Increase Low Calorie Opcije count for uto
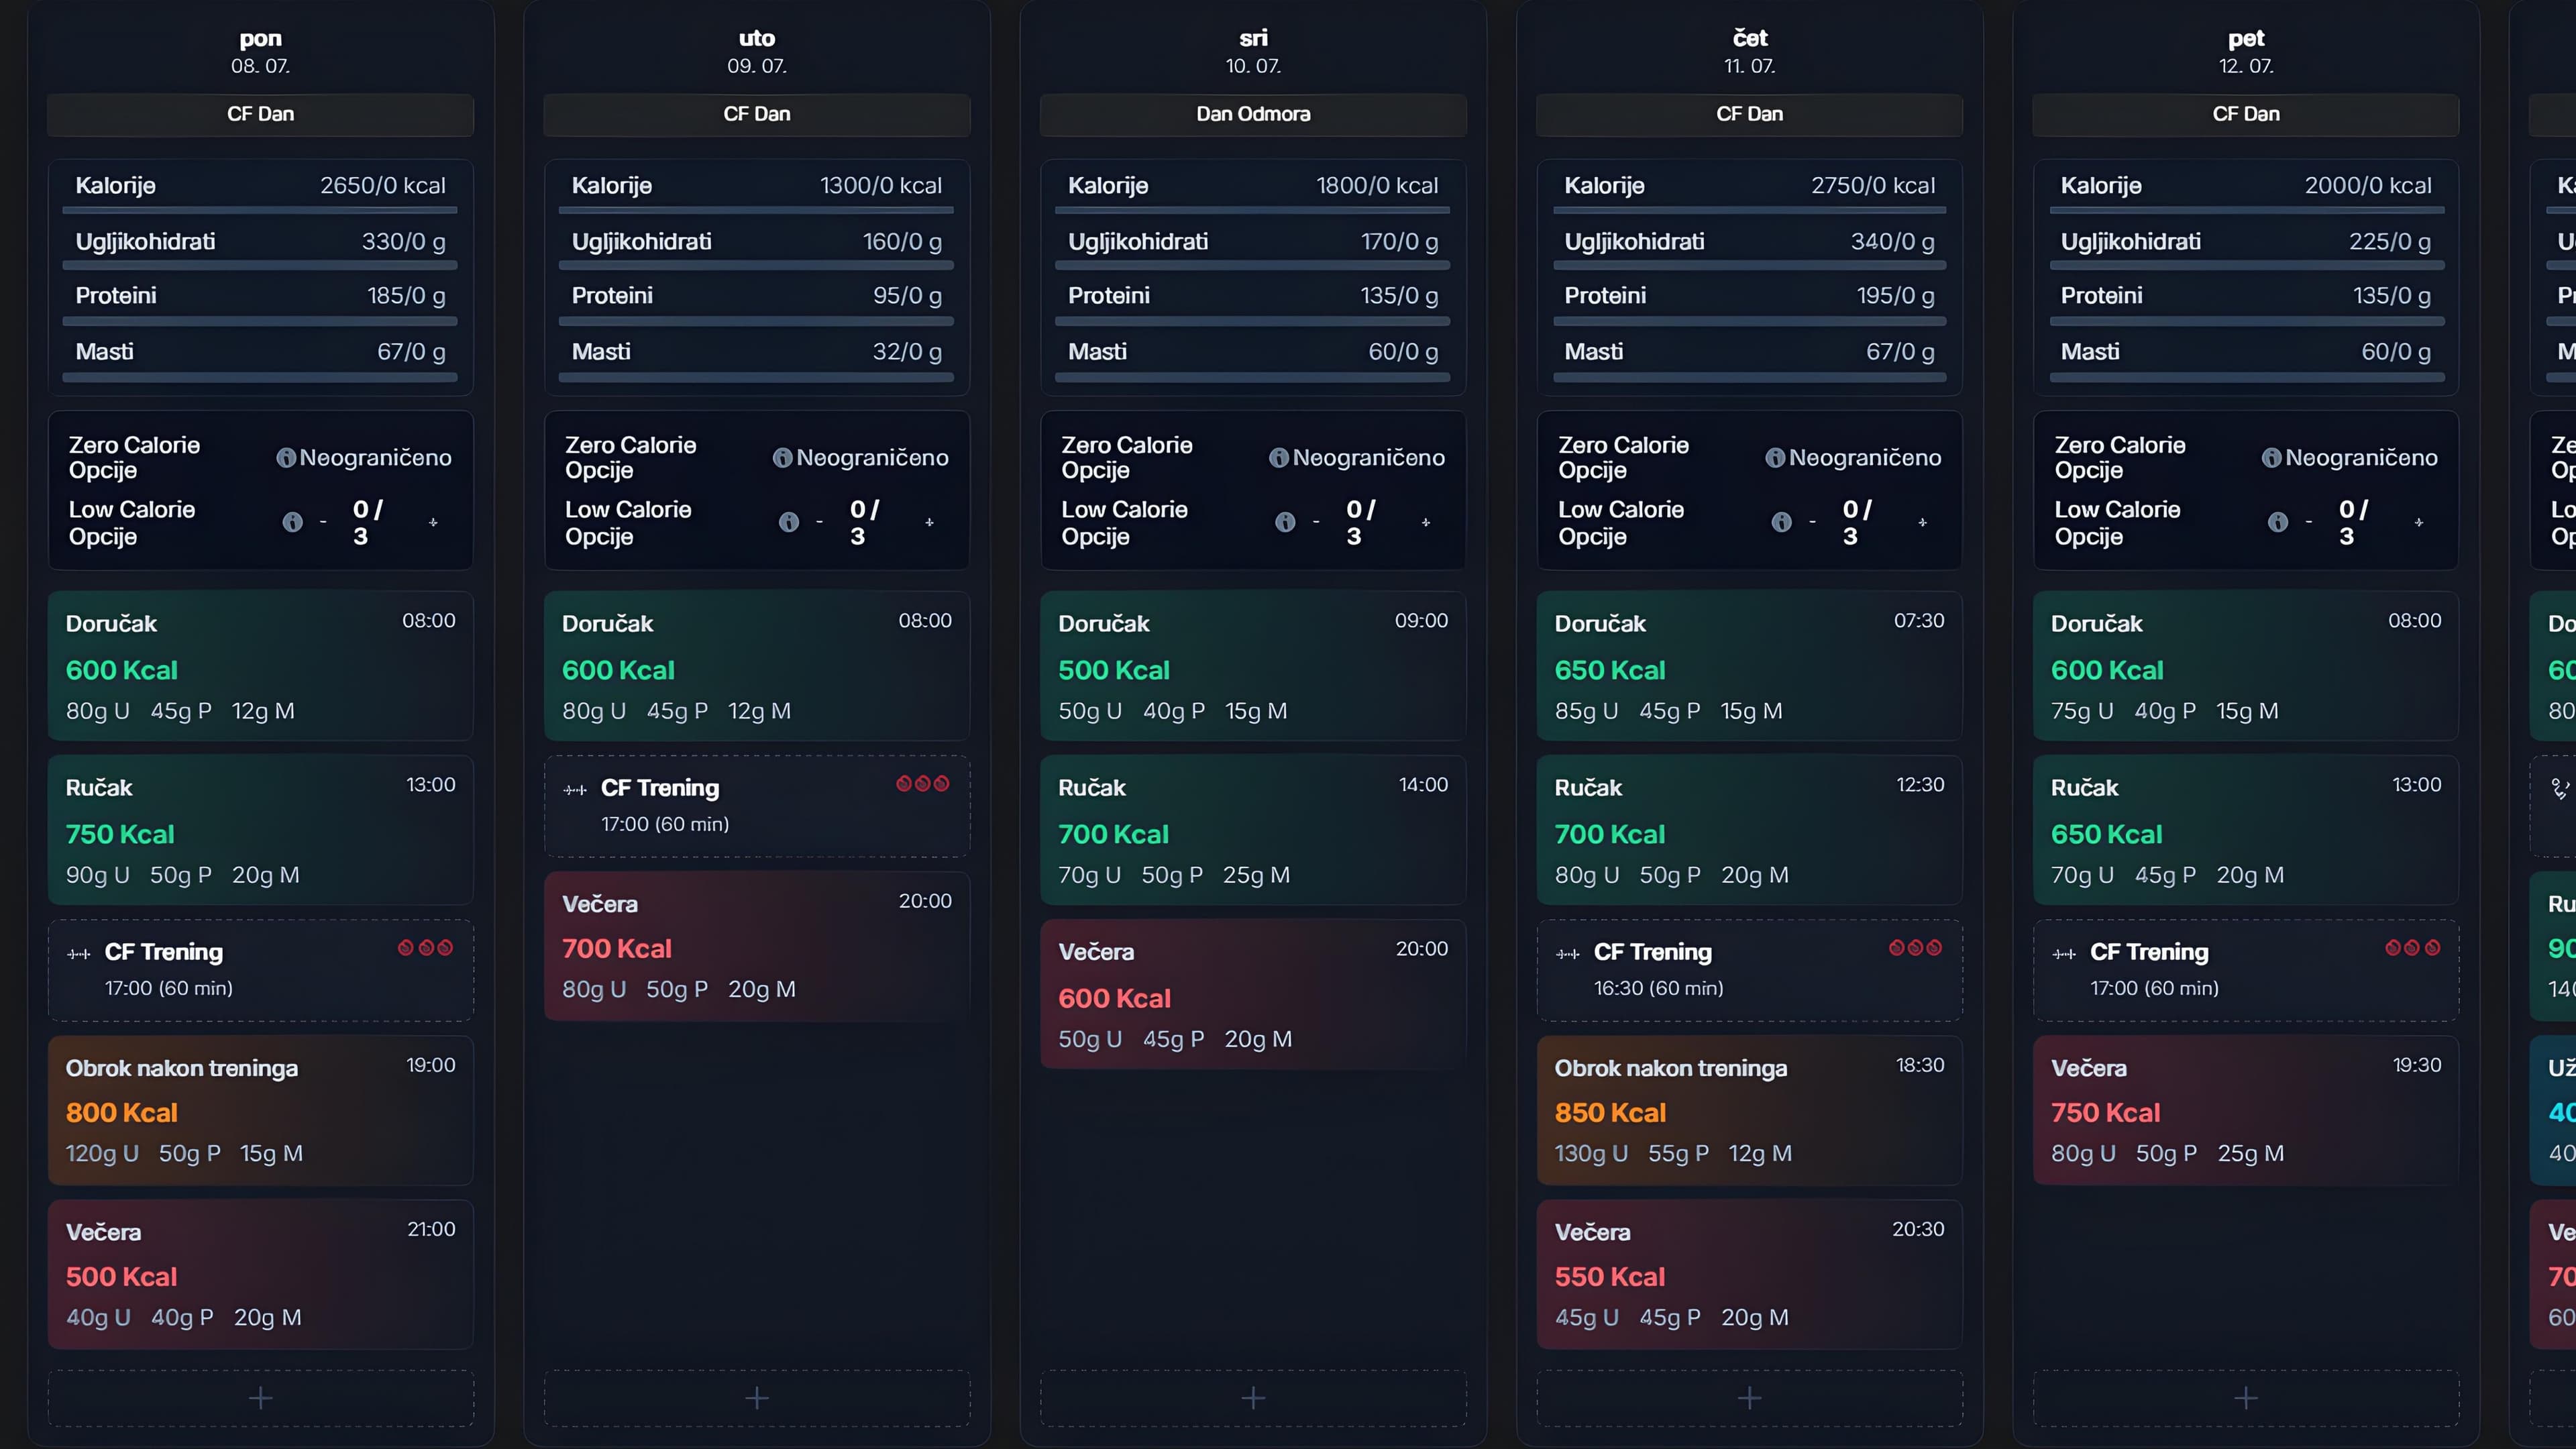The width and height of the screenshot is (2576, 1449). tap(929, 522)
